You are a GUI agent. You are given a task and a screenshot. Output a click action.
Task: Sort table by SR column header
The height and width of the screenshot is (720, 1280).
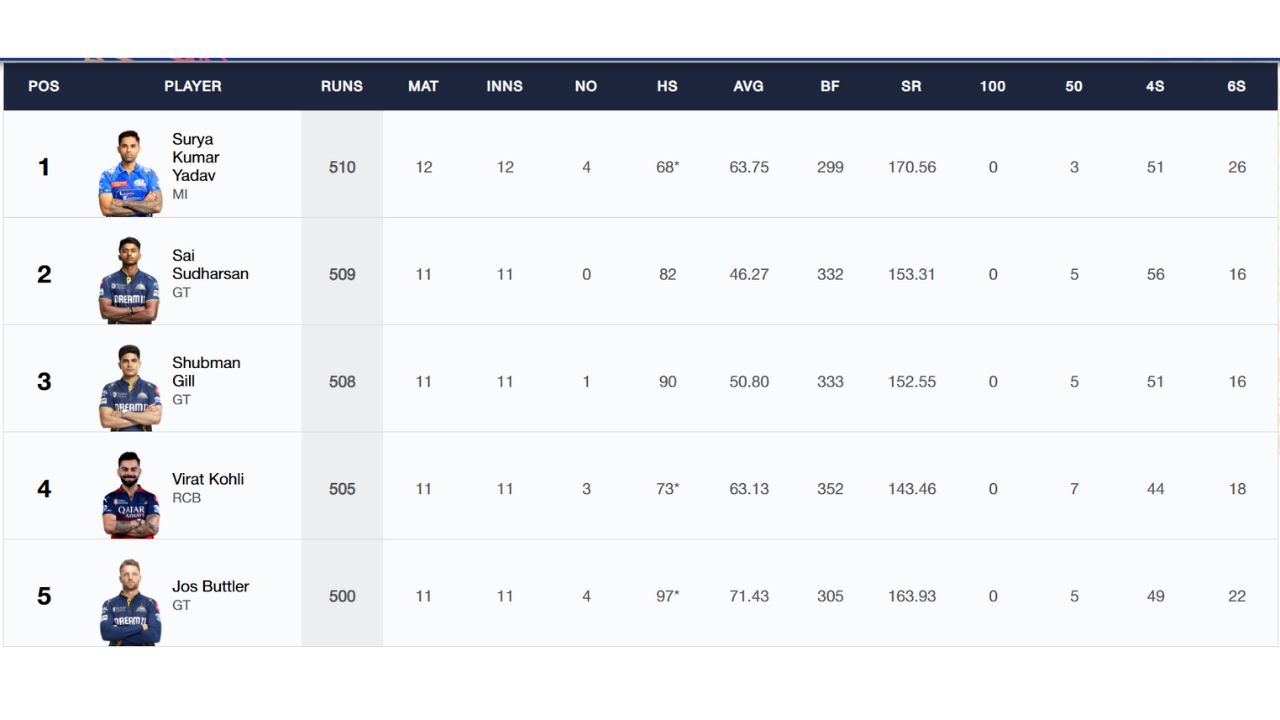click(911, 86)
